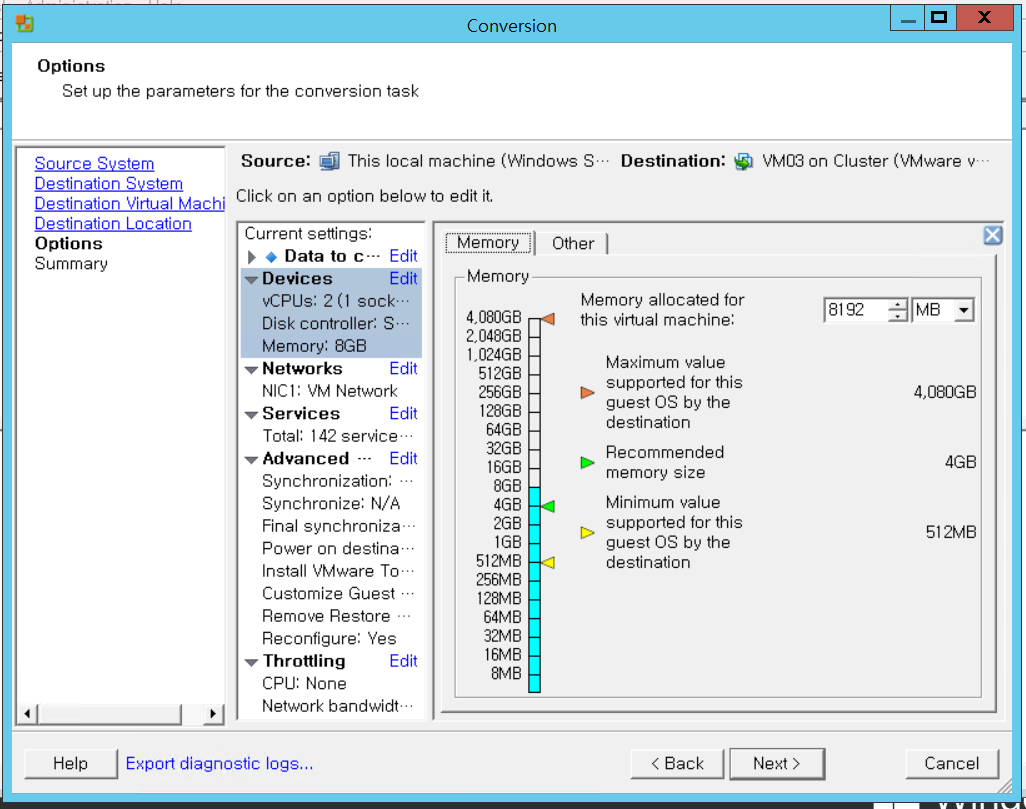Select the vCPUs: 2 setting row

332,301
